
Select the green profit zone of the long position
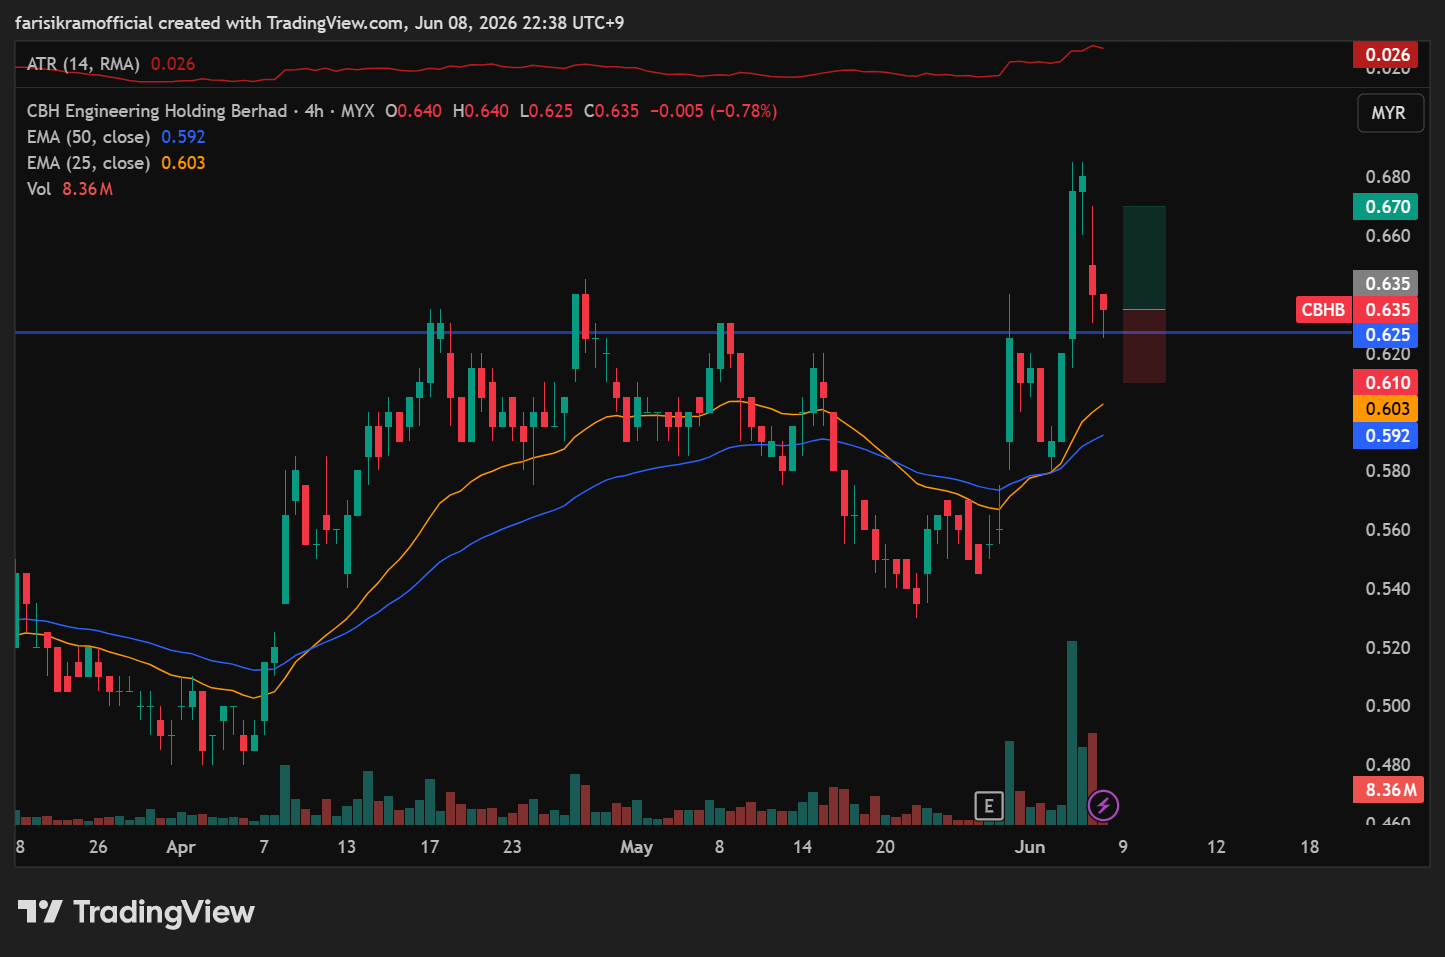coord(1144,258)
